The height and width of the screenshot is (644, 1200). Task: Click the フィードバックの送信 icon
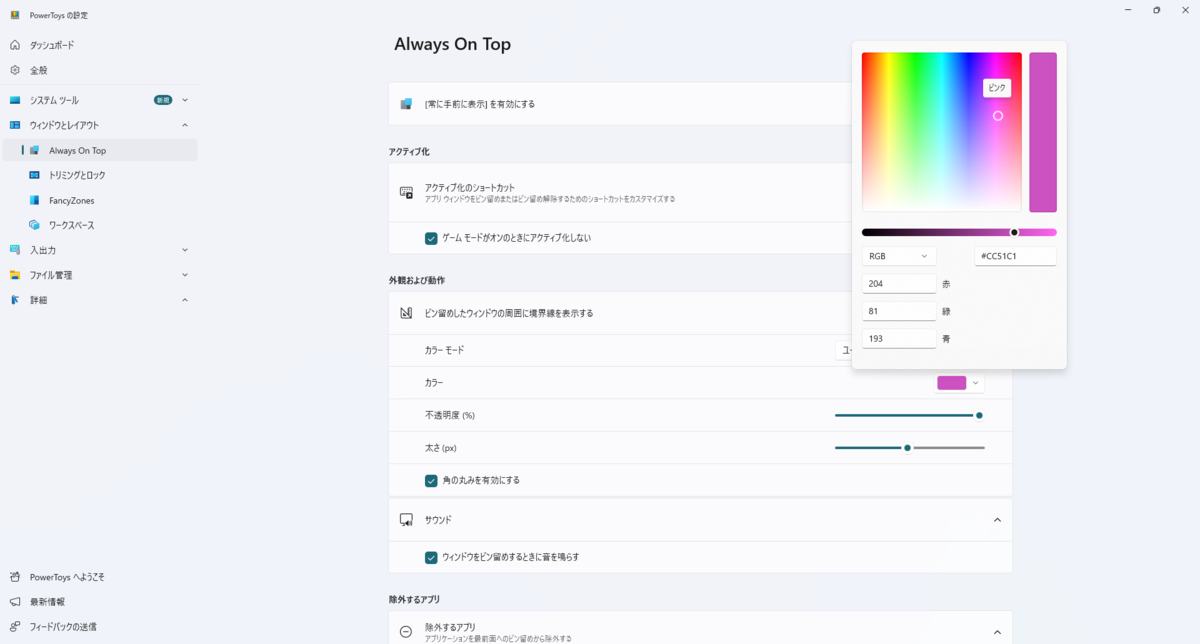pos(15,627)
